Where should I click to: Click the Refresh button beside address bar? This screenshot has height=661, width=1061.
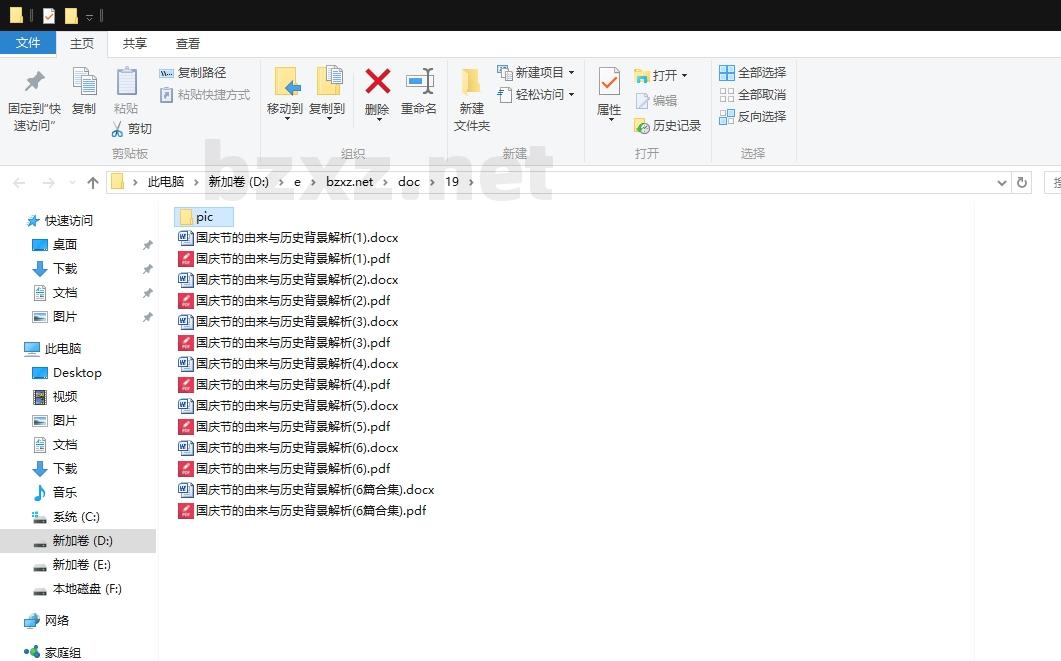(1021, 182)
